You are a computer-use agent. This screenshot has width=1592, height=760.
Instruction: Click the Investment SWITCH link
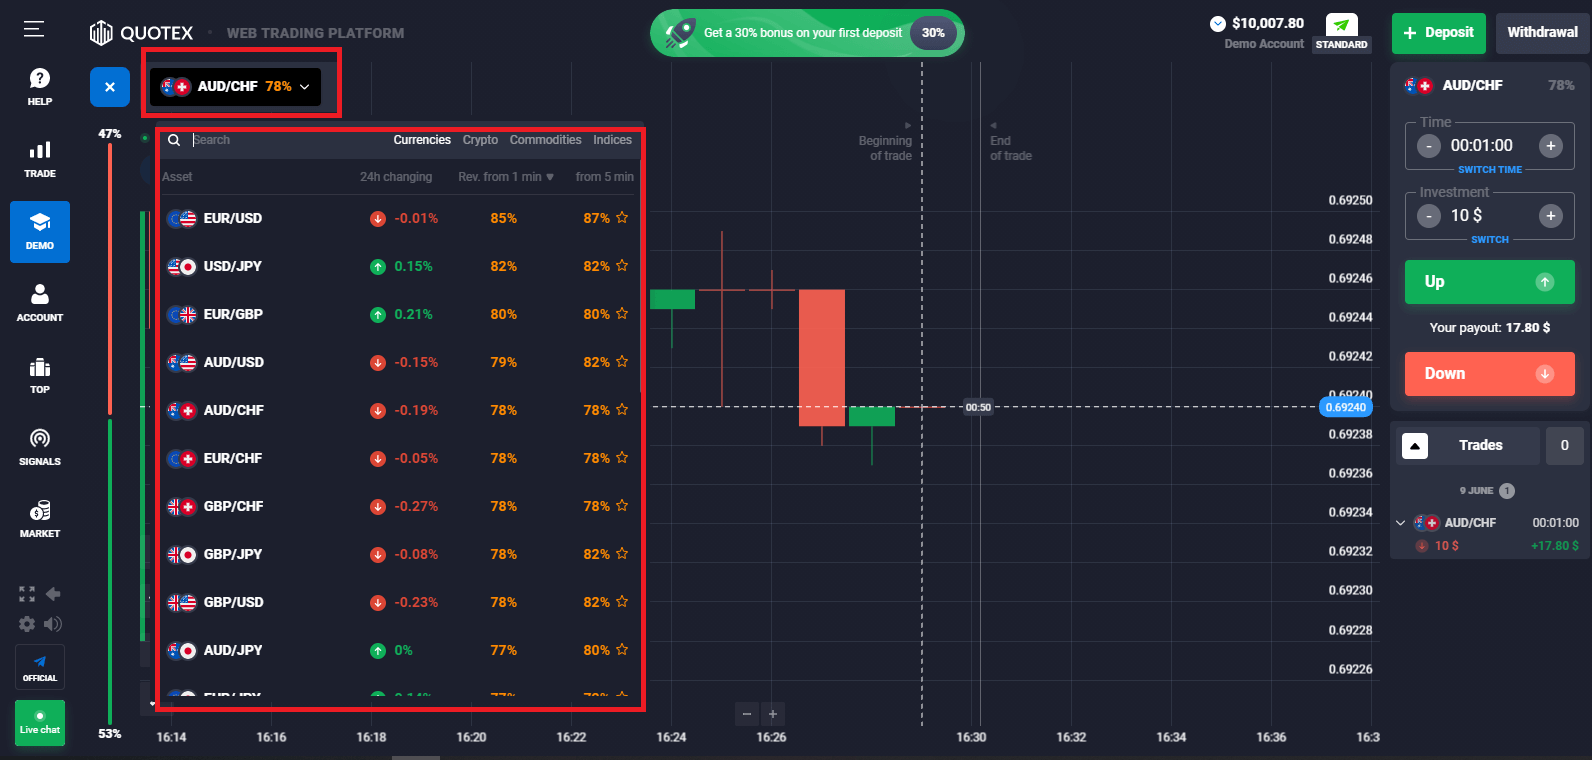click(x=1490, y=240)
